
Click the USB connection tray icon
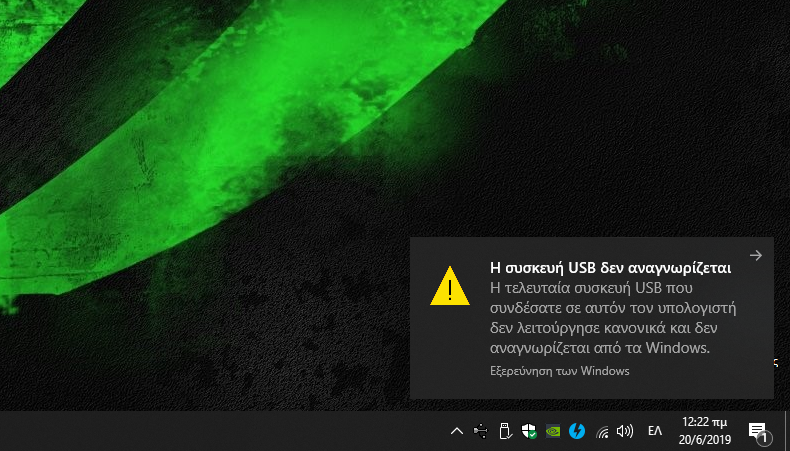point(481,431)
